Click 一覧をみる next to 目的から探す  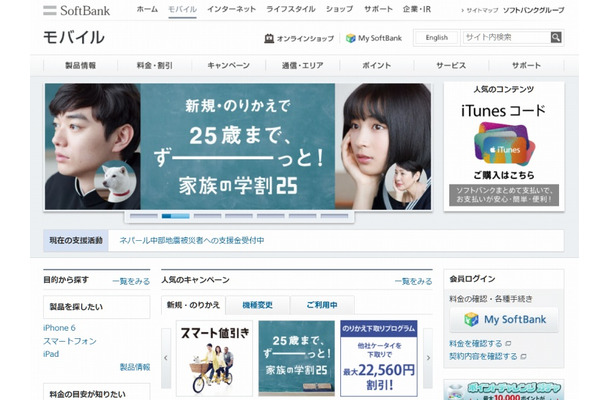coord(131,281)
